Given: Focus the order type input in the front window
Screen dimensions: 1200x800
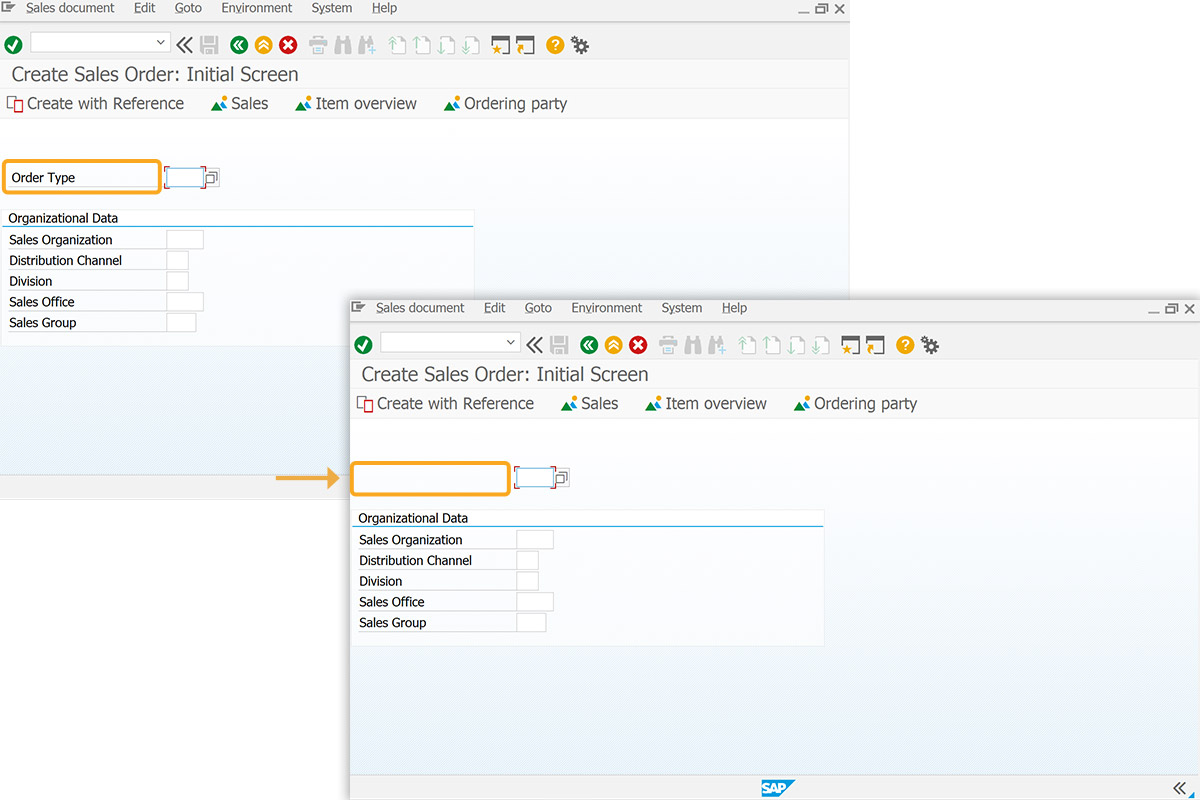Looking at the screenshot, I should tap(535, 478).
